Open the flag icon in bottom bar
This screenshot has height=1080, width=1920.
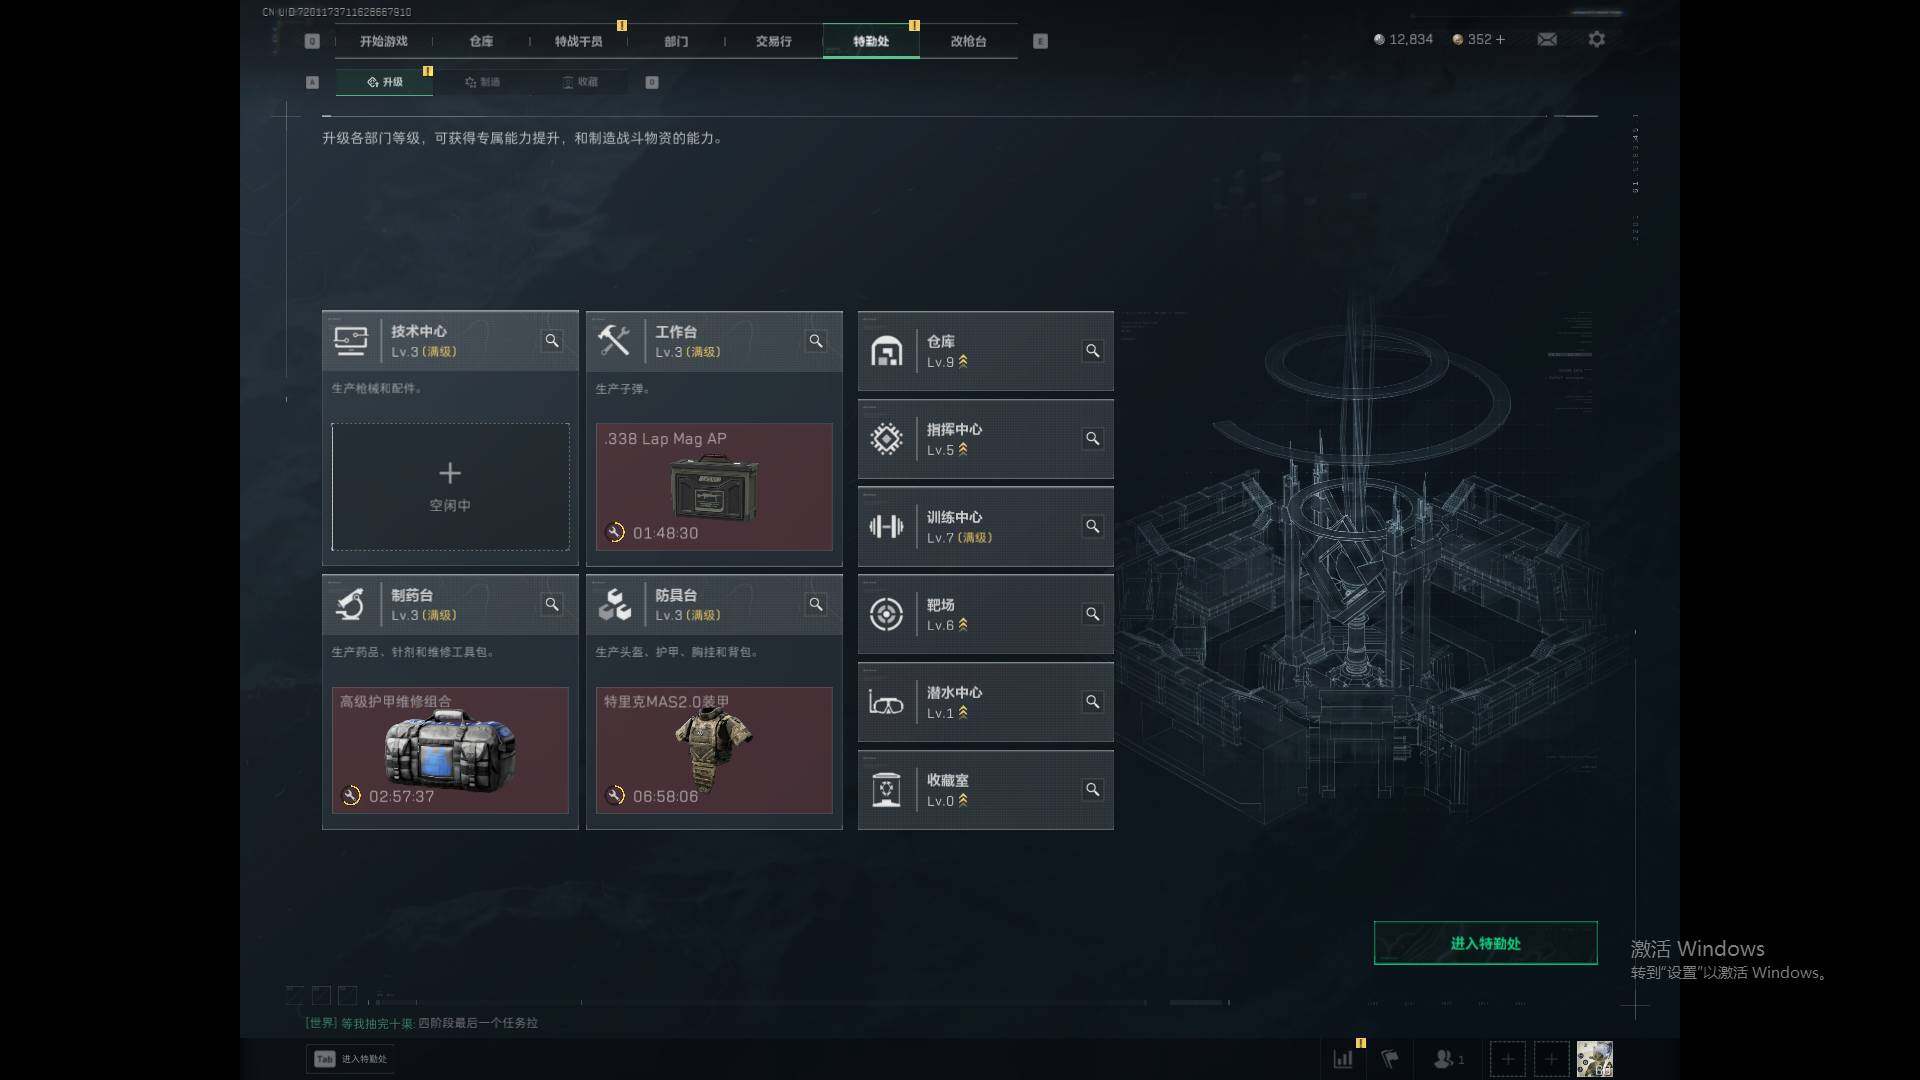1390,1058
